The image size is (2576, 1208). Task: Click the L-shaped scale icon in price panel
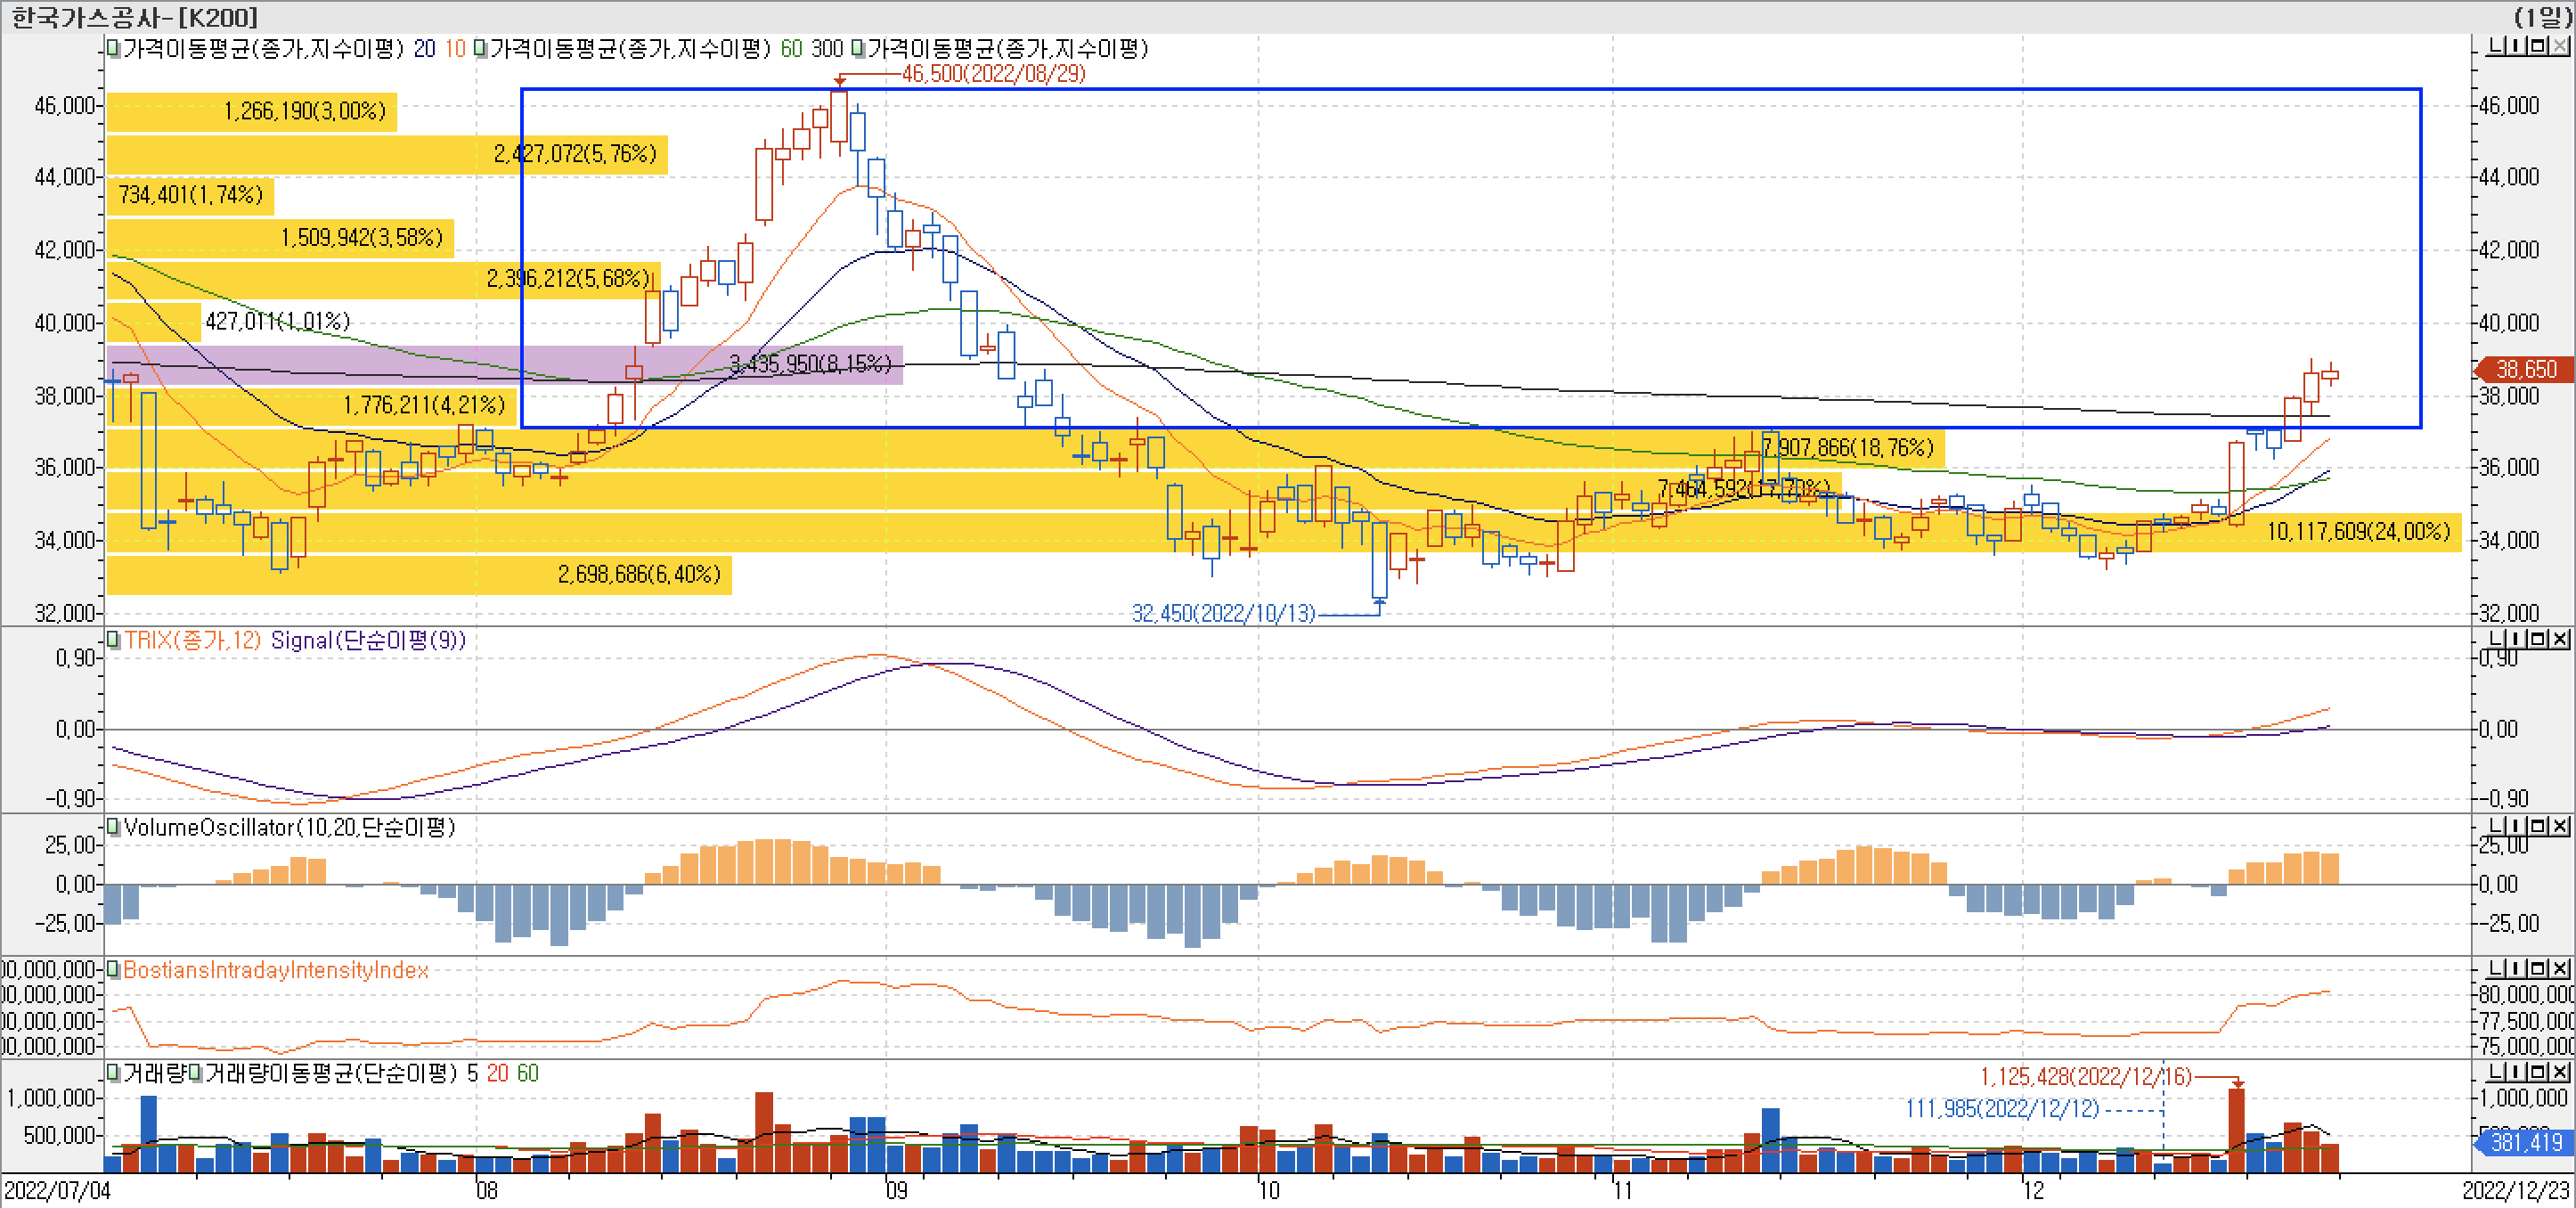click(2496, 46)
